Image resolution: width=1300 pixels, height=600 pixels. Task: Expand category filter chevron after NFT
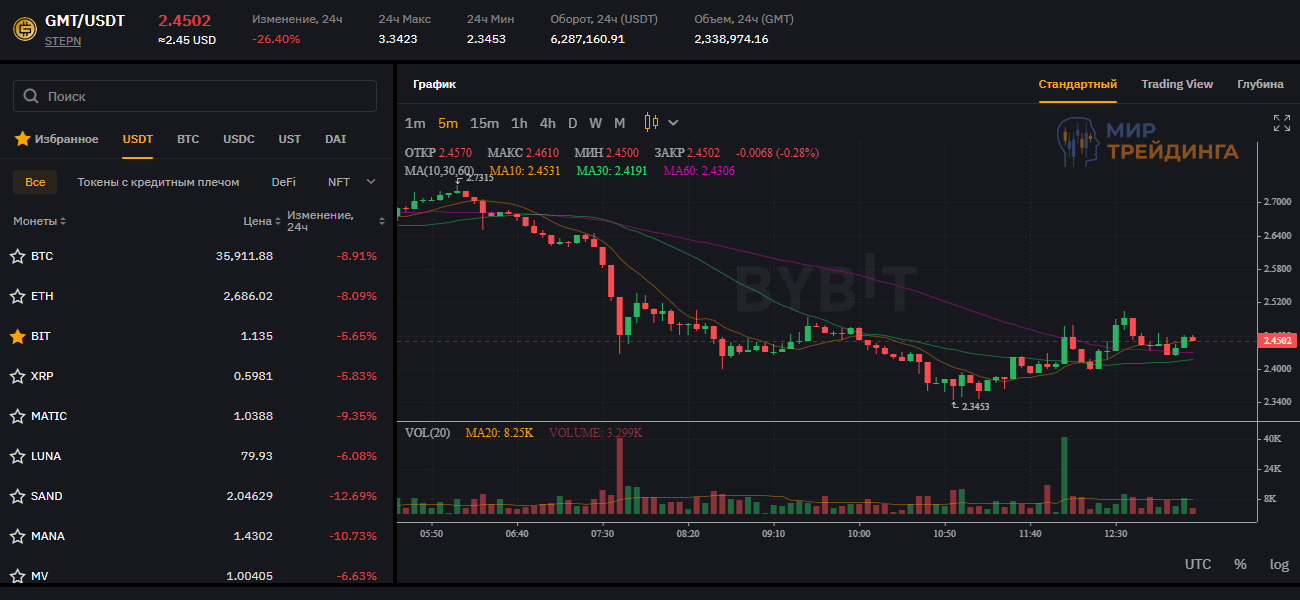(x=371, y=182)
